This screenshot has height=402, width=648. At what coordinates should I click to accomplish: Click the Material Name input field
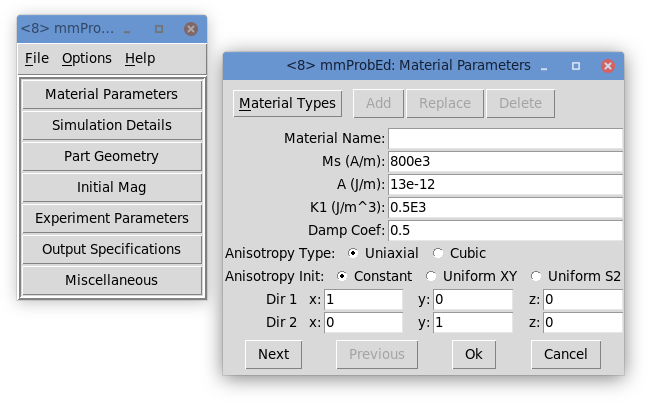tap(505, 138)
